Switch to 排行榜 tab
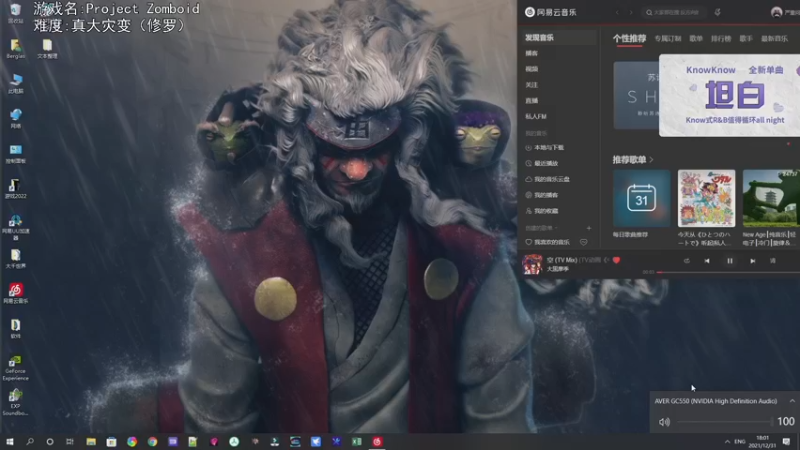The width and height of the screenshot is (800, 450). pos(721,39)
